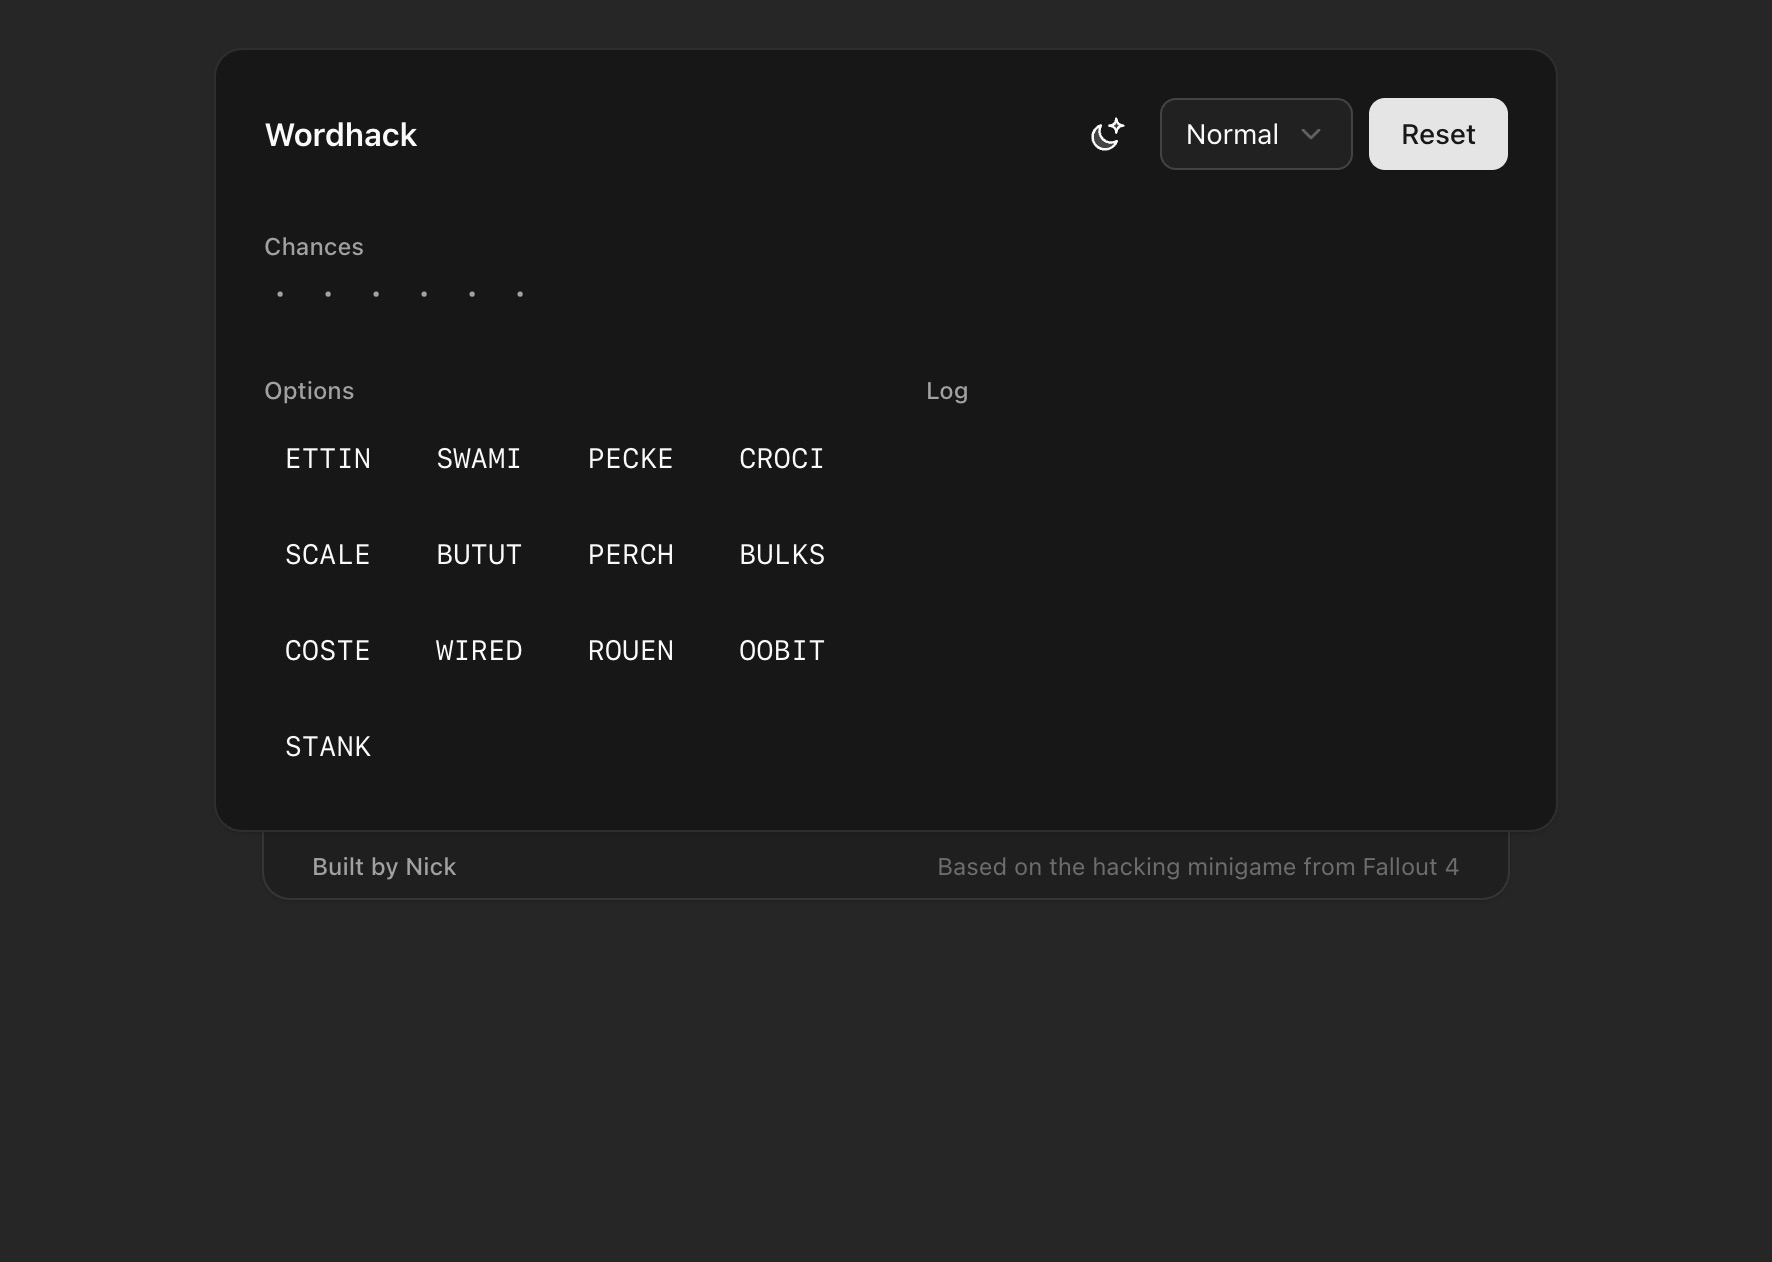Click the word SCALE
1772x1262 pixels.
(x=328, y=555)
